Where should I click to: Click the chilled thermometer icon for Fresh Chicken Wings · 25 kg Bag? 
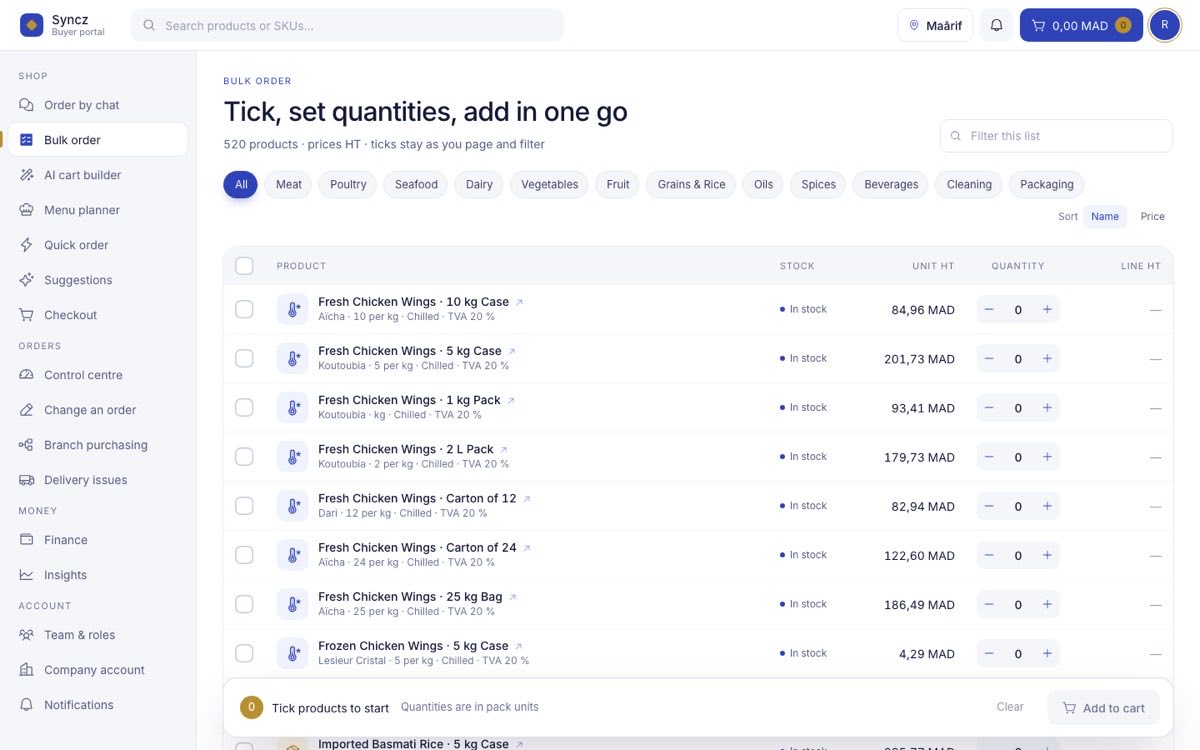pyautogui.click(x=293, y=604)
